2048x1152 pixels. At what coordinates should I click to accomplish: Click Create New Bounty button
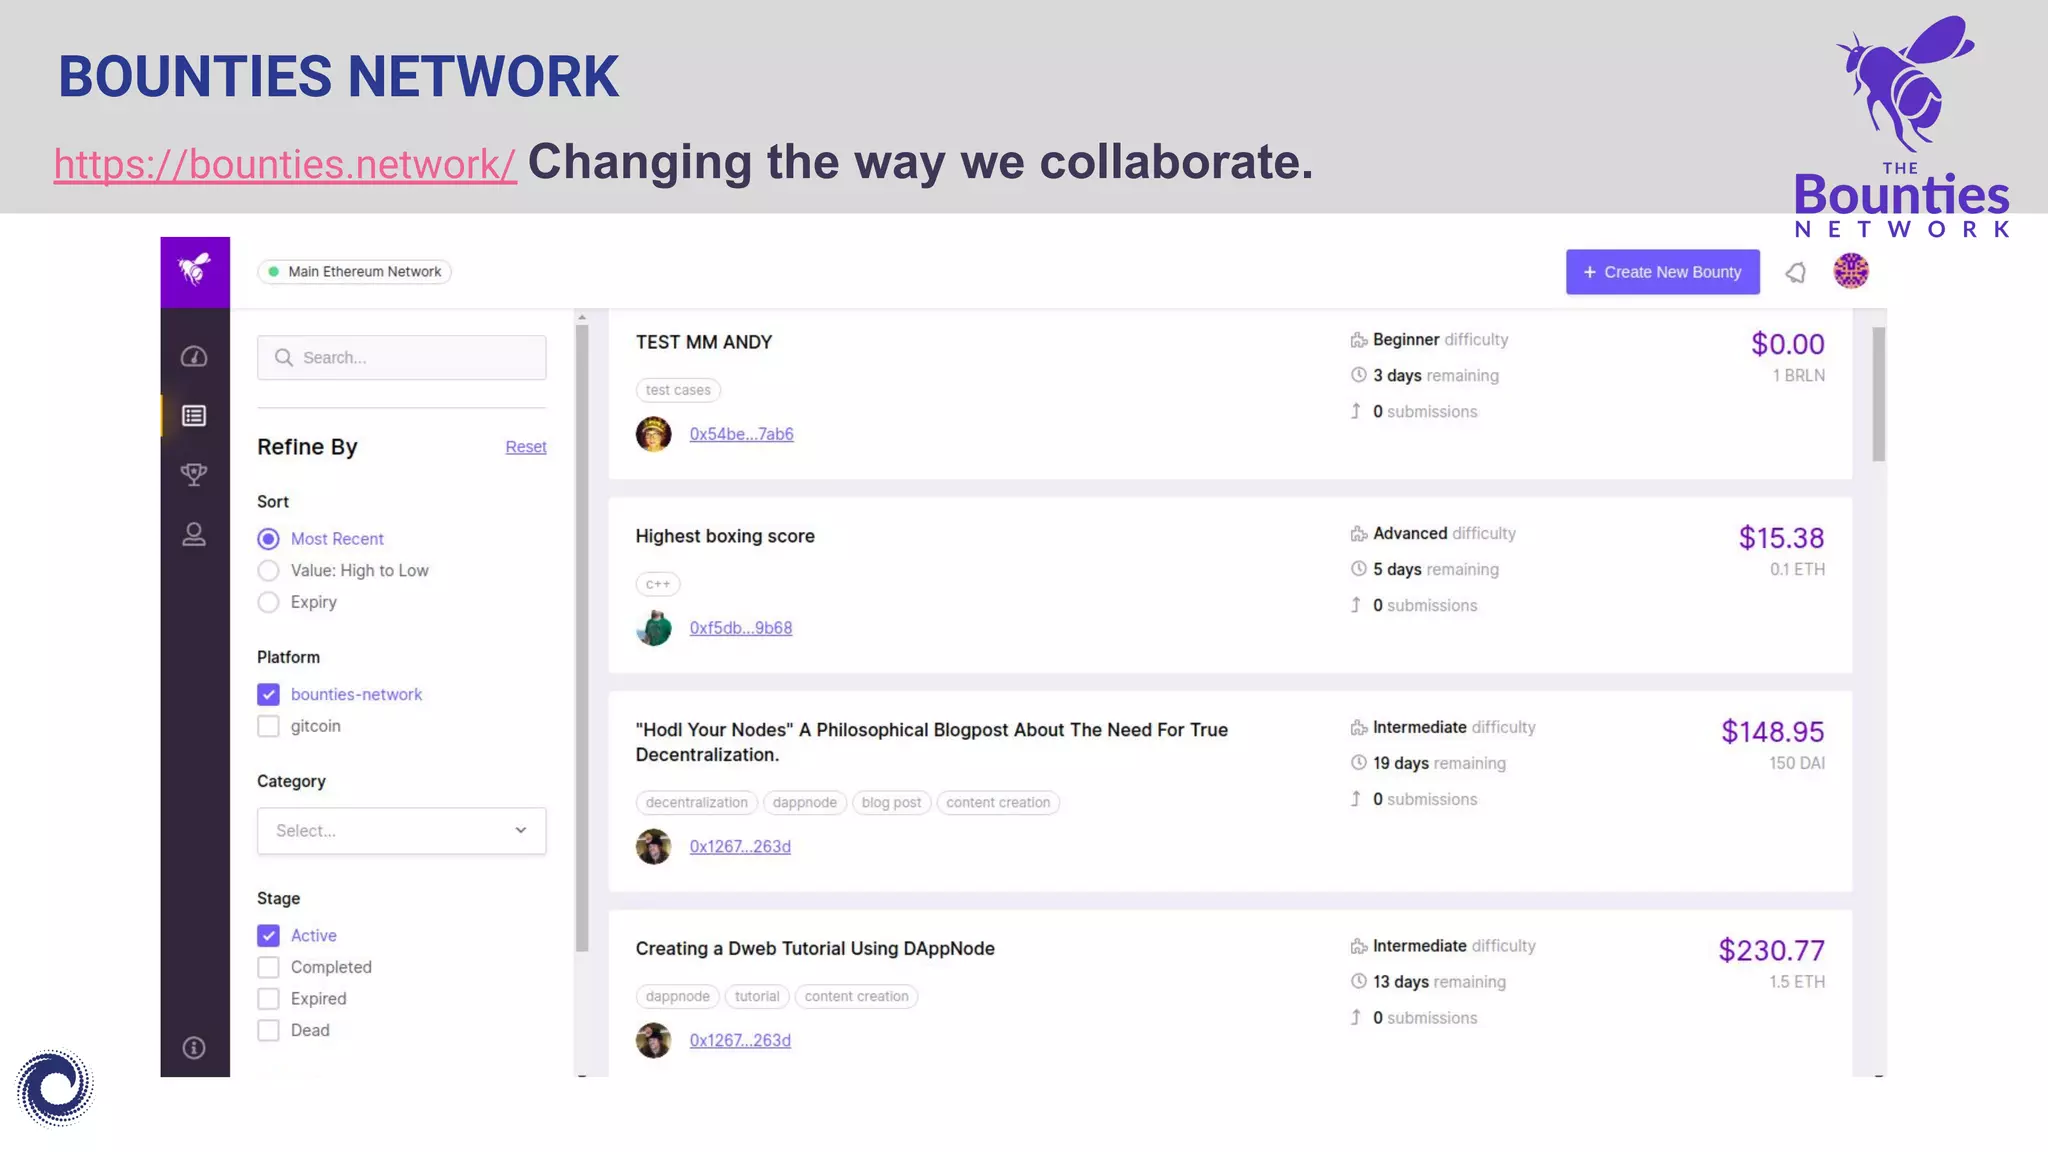(1662, 272)
